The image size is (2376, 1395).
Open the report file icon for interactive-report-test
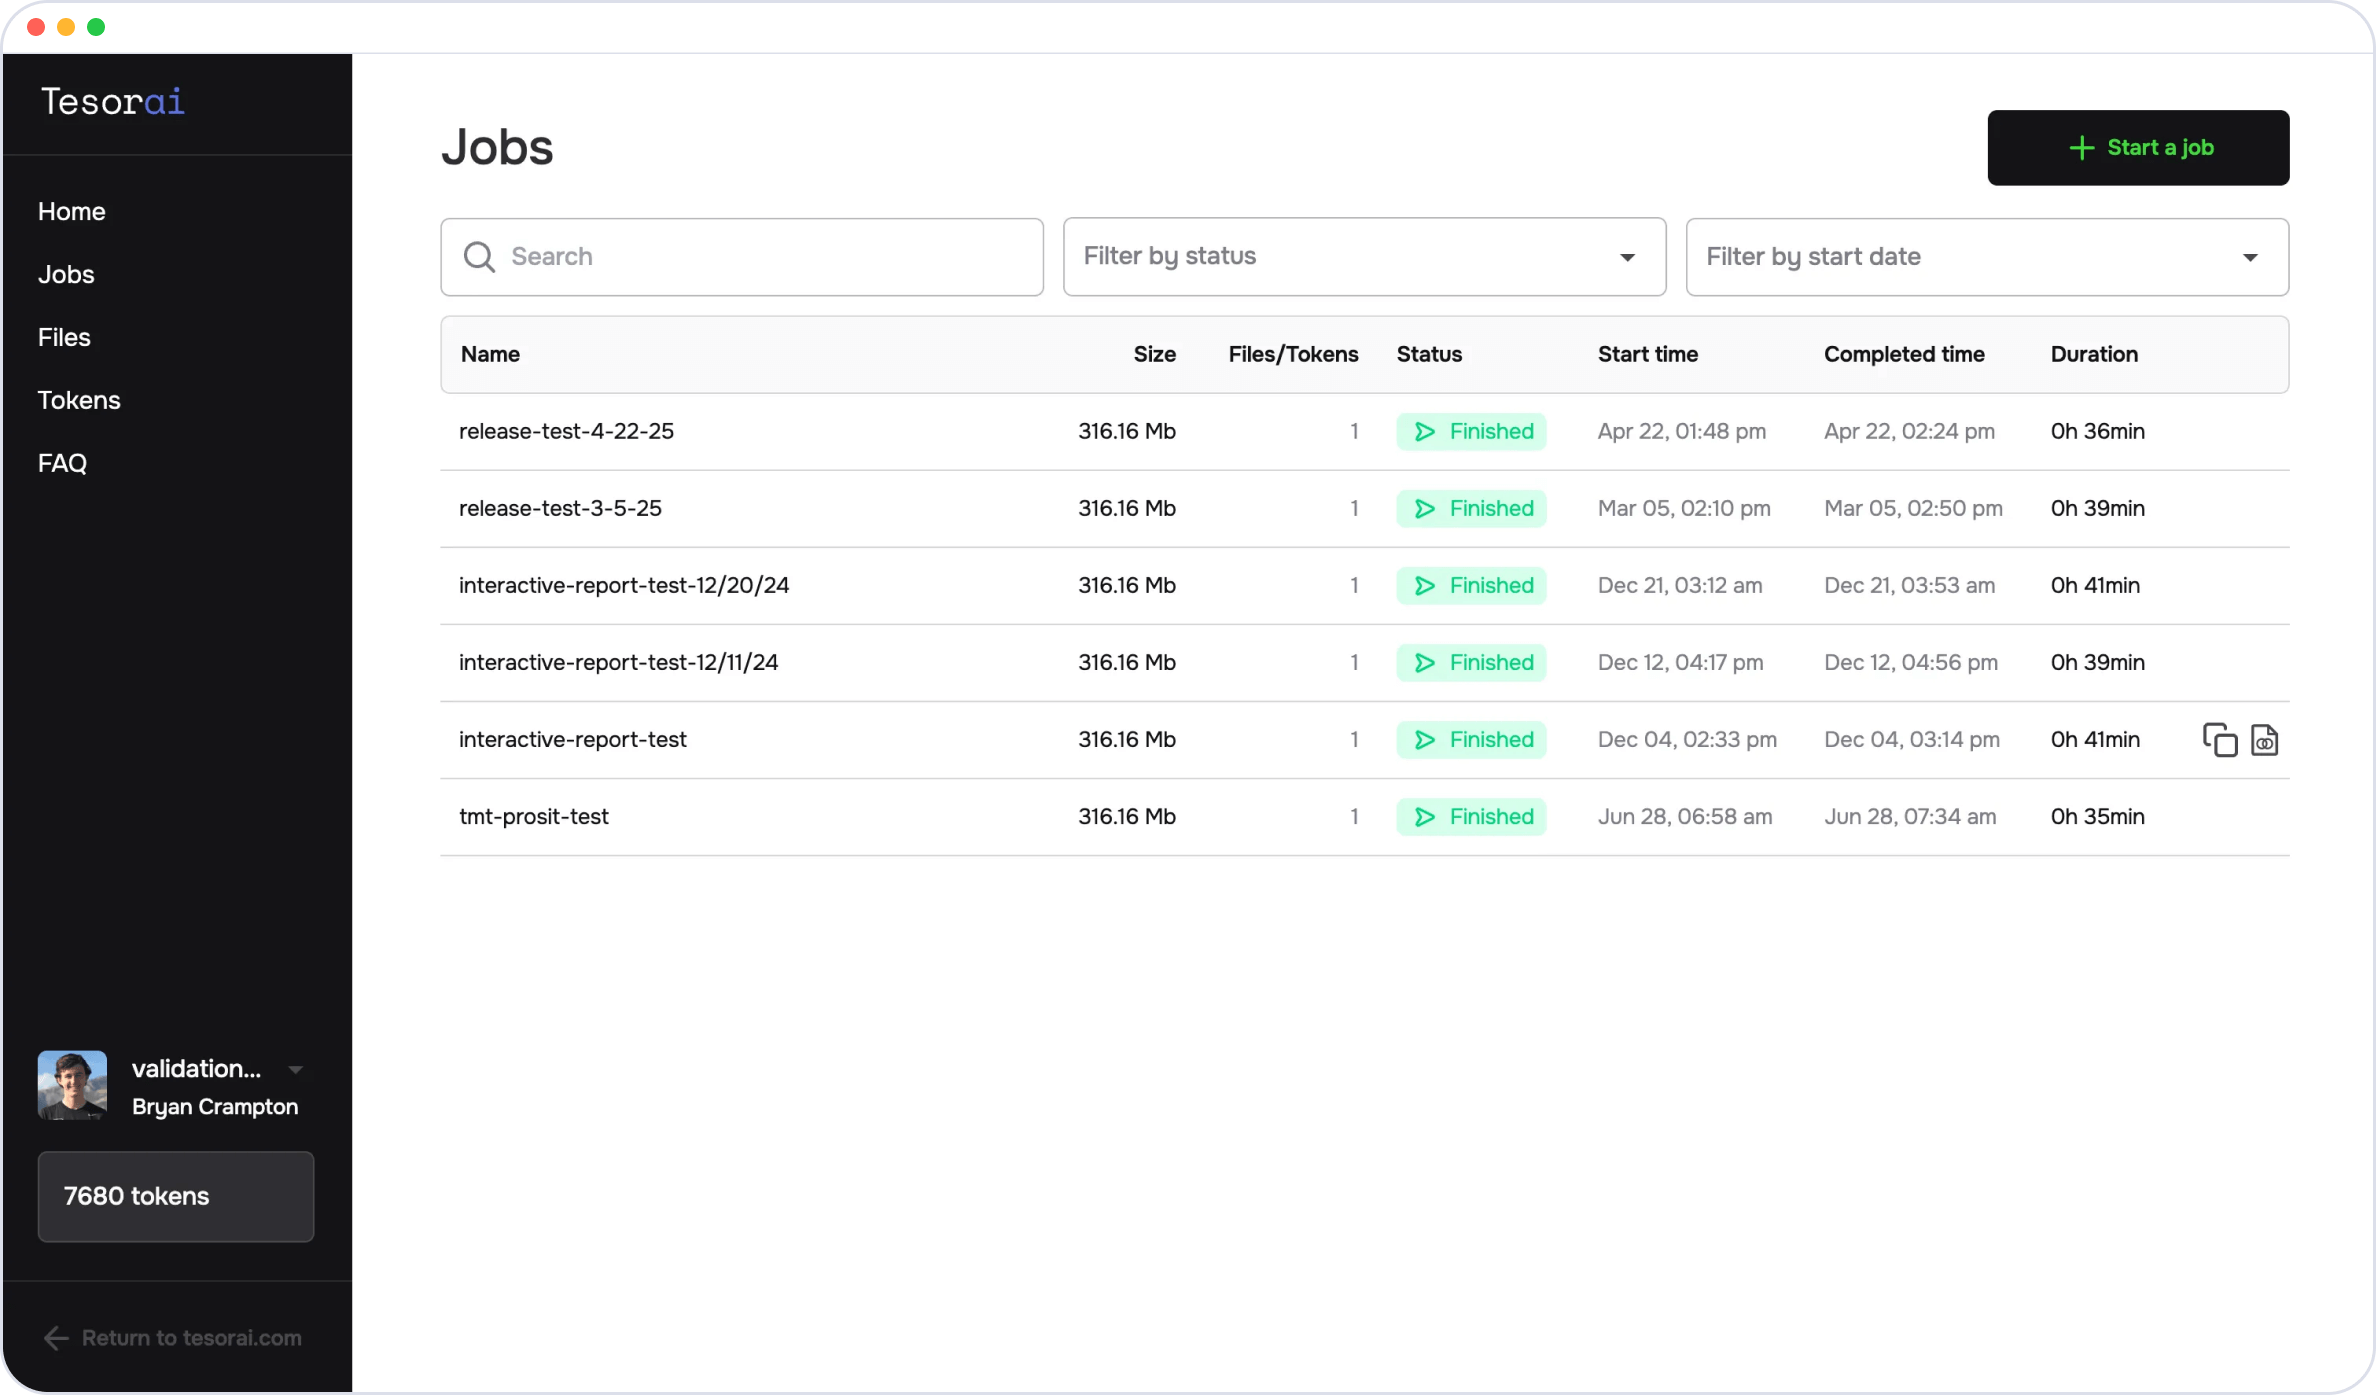2265,740
